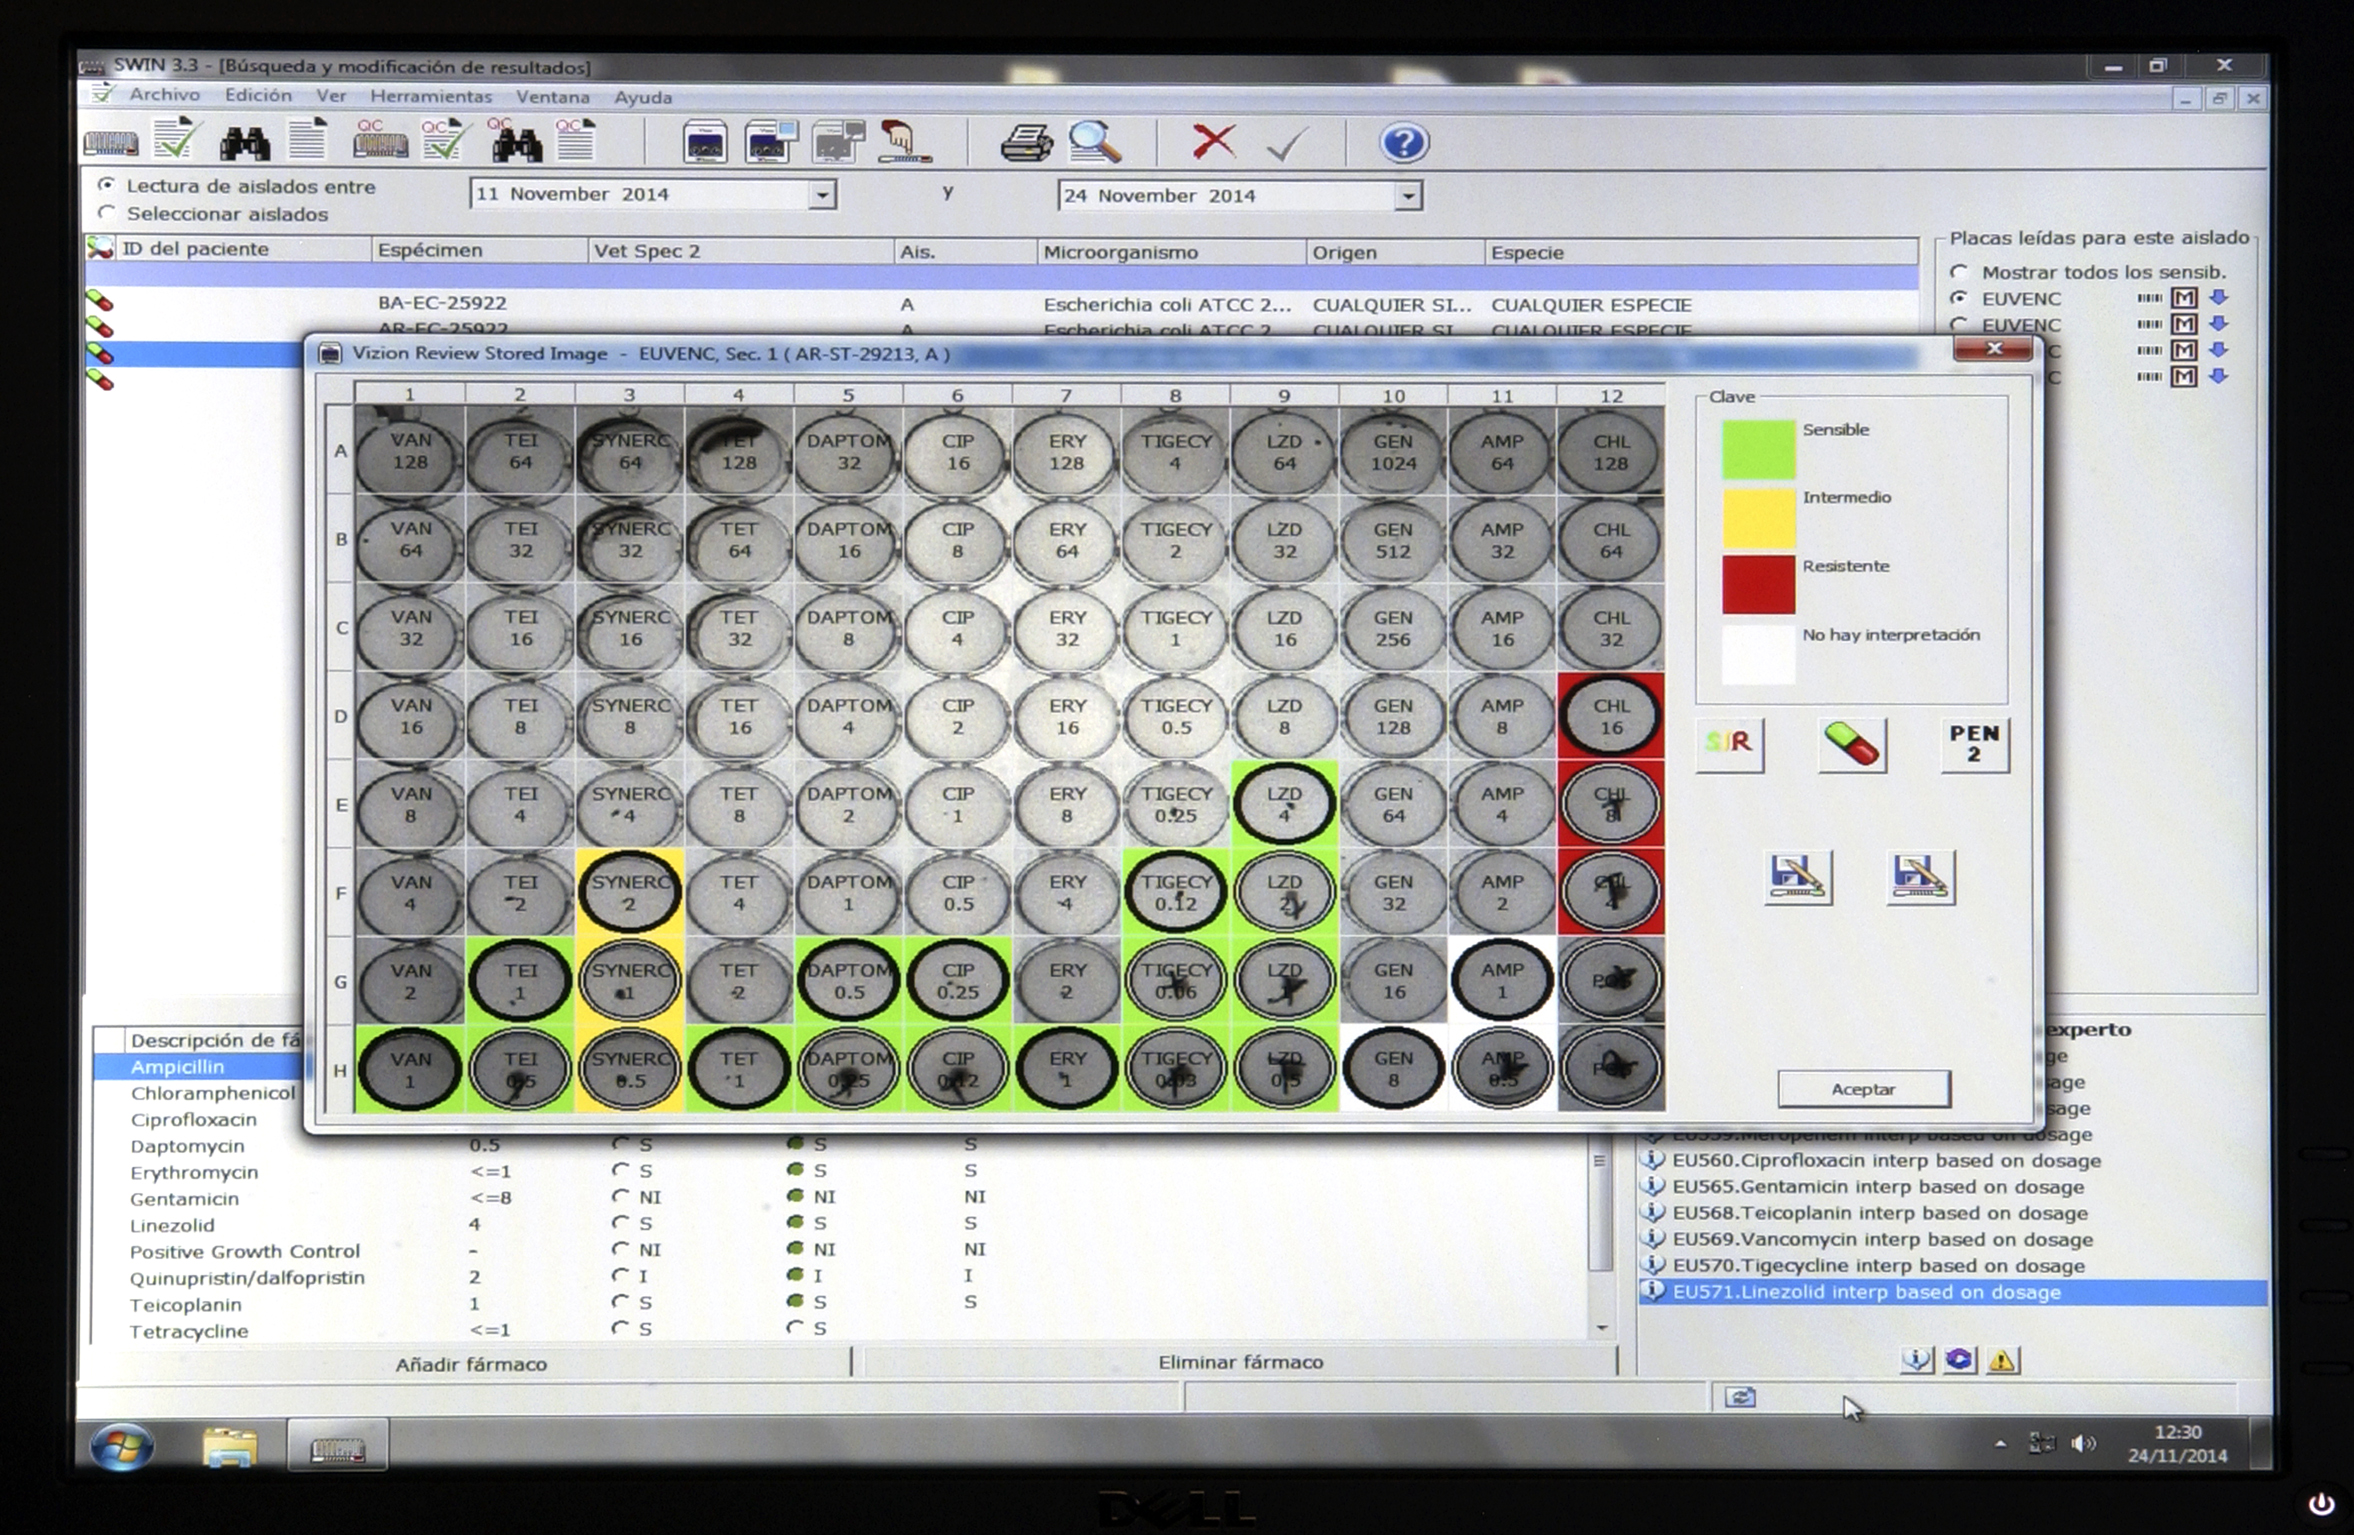Click the grey checkmark approve toolbar icon

pyautogui.click(x=1286, y=145)
